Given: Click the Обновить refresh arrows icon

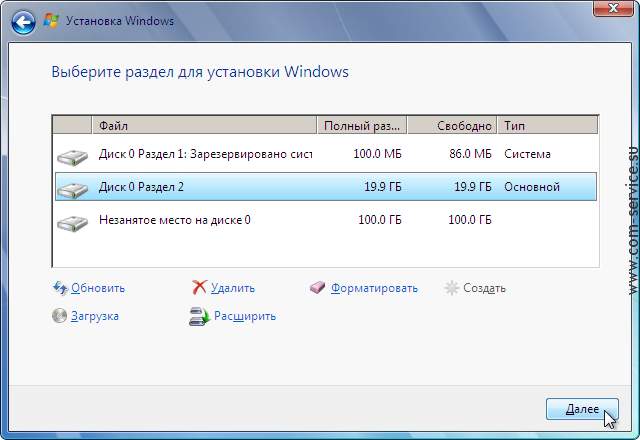Looking at the screenshot, I should pos(60,288).
